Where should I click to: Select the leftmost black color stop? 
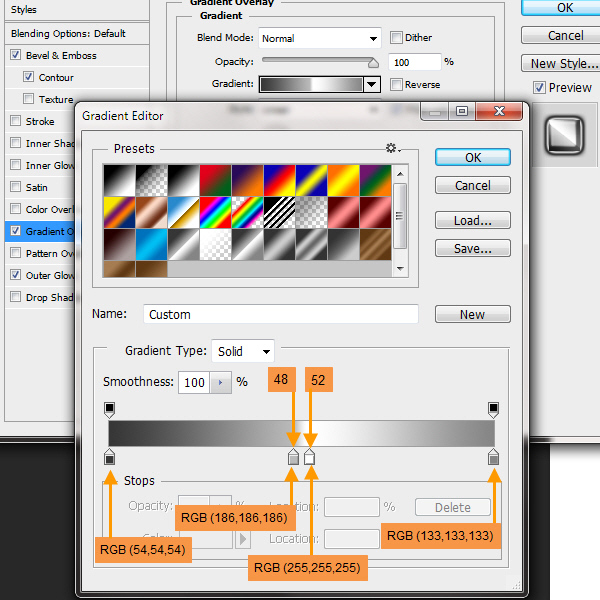point(110,458)
